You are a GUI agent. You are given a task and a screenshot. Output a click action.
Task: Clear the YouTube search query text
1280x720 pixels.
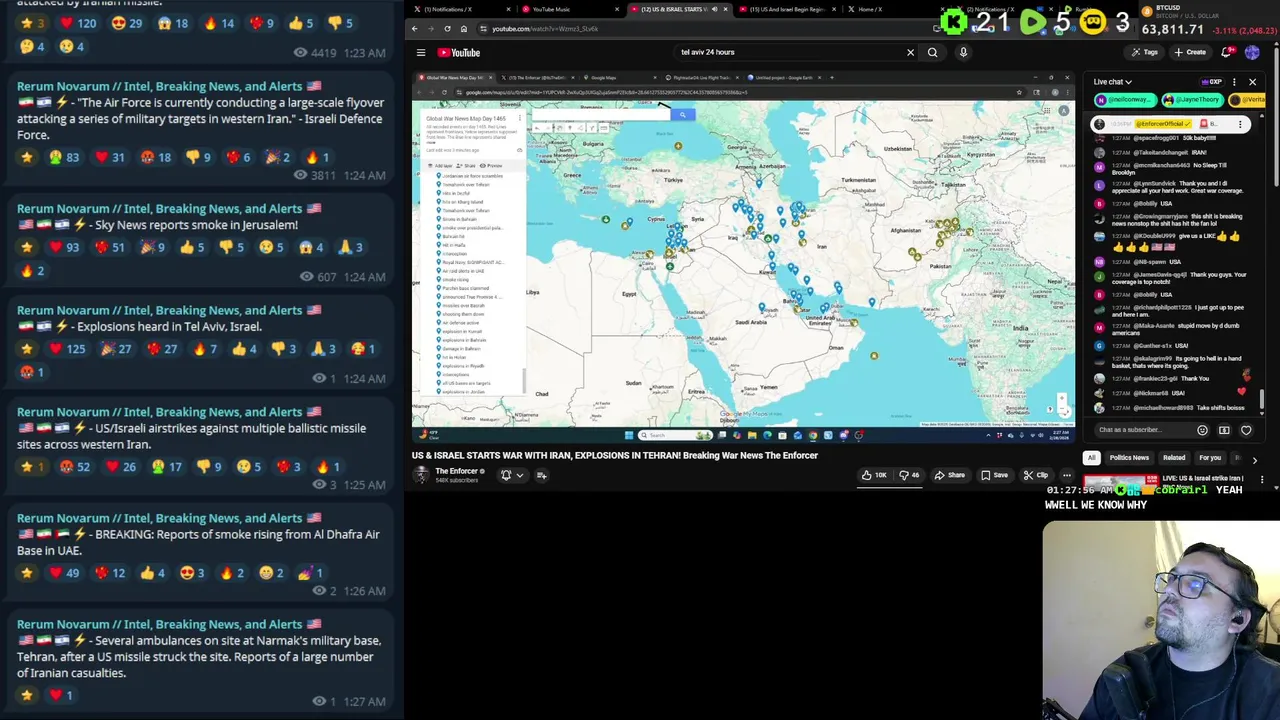pyautogui.click(x=910, y=52)
